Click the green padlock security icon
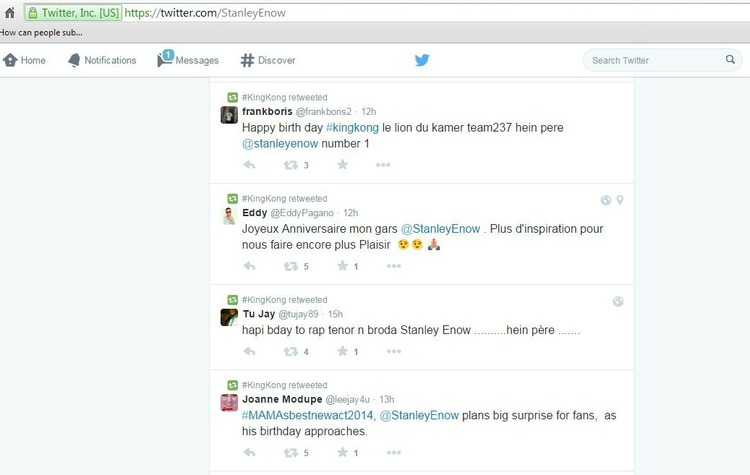This screenshot has height=475, width=750. pos(33,13)
